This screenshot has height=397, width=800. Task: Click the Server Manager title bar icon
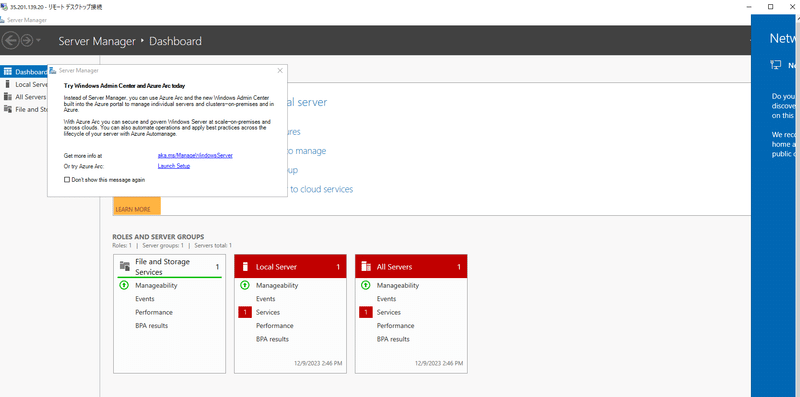coord(3,20)
